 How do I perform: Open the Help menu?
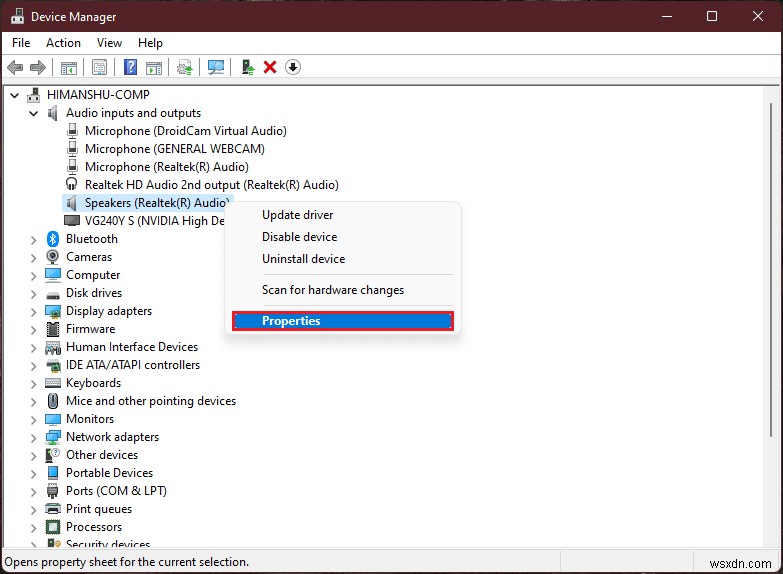click(150, 43)
